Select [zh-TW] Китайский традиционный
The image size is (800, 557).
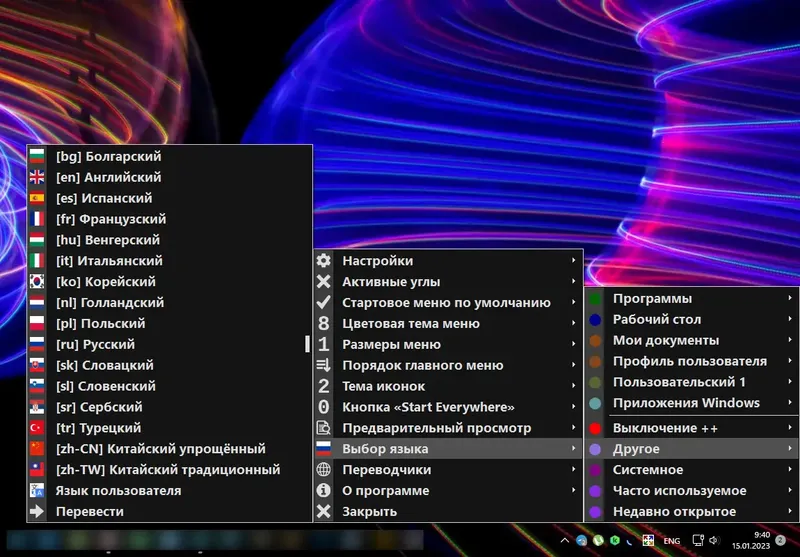169,470
